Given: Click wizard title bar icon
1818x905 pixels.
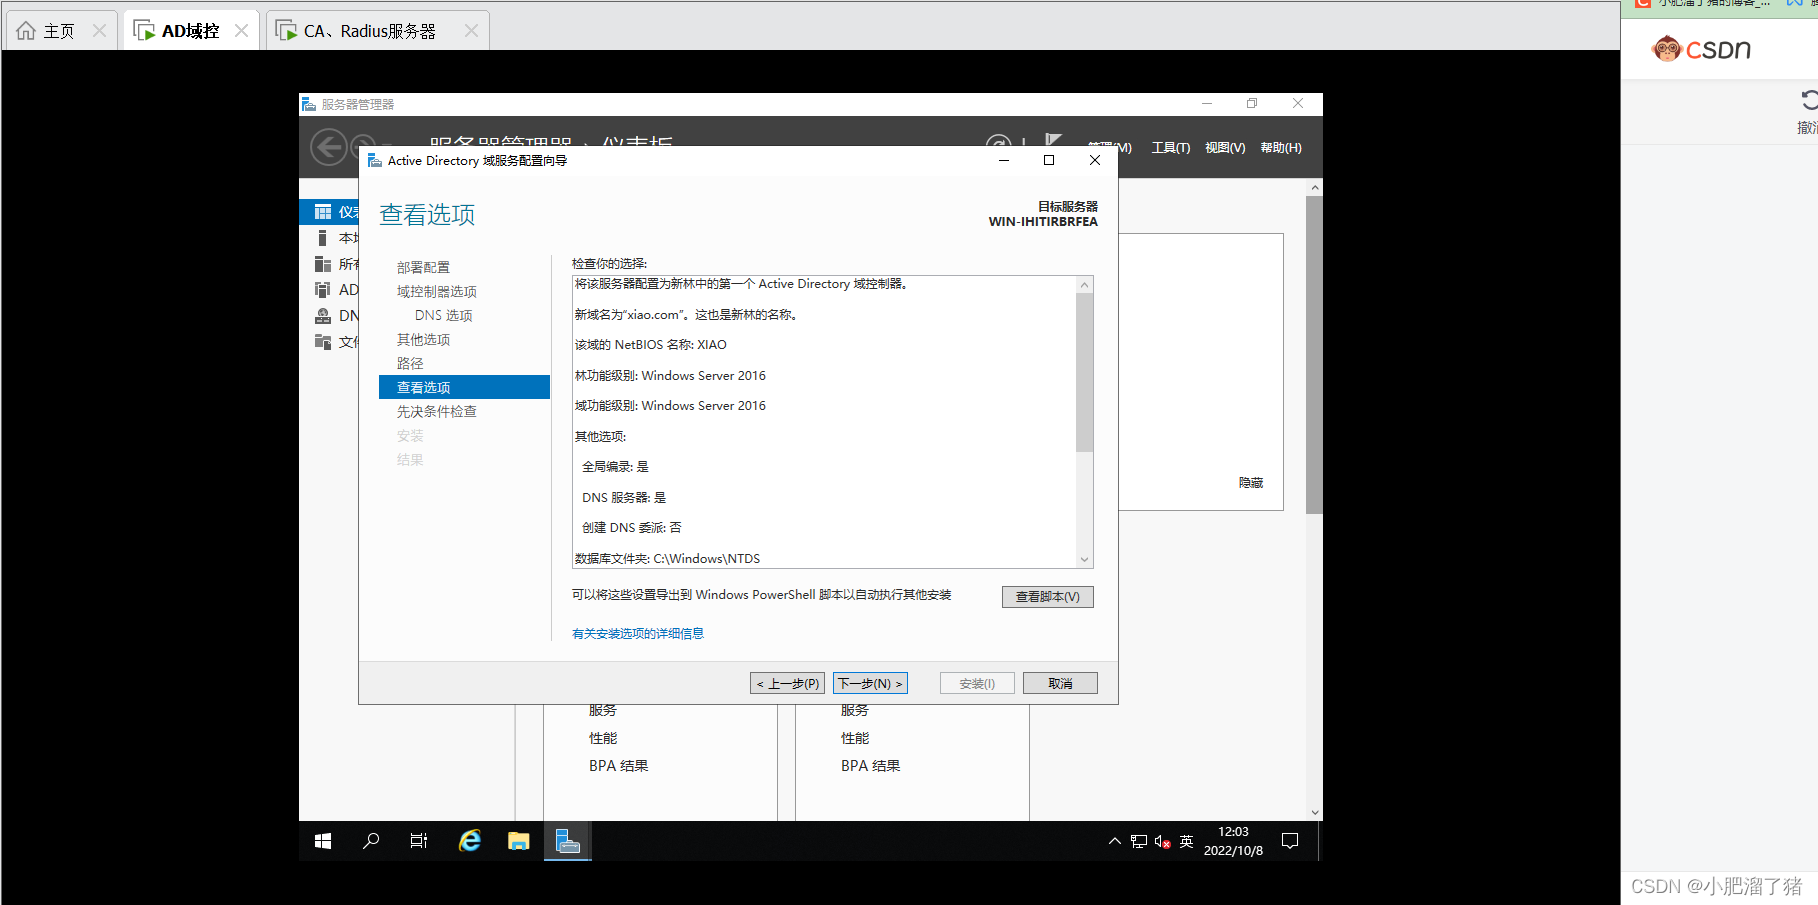Looking at the screenshot, I should click(x=374, y=160).
